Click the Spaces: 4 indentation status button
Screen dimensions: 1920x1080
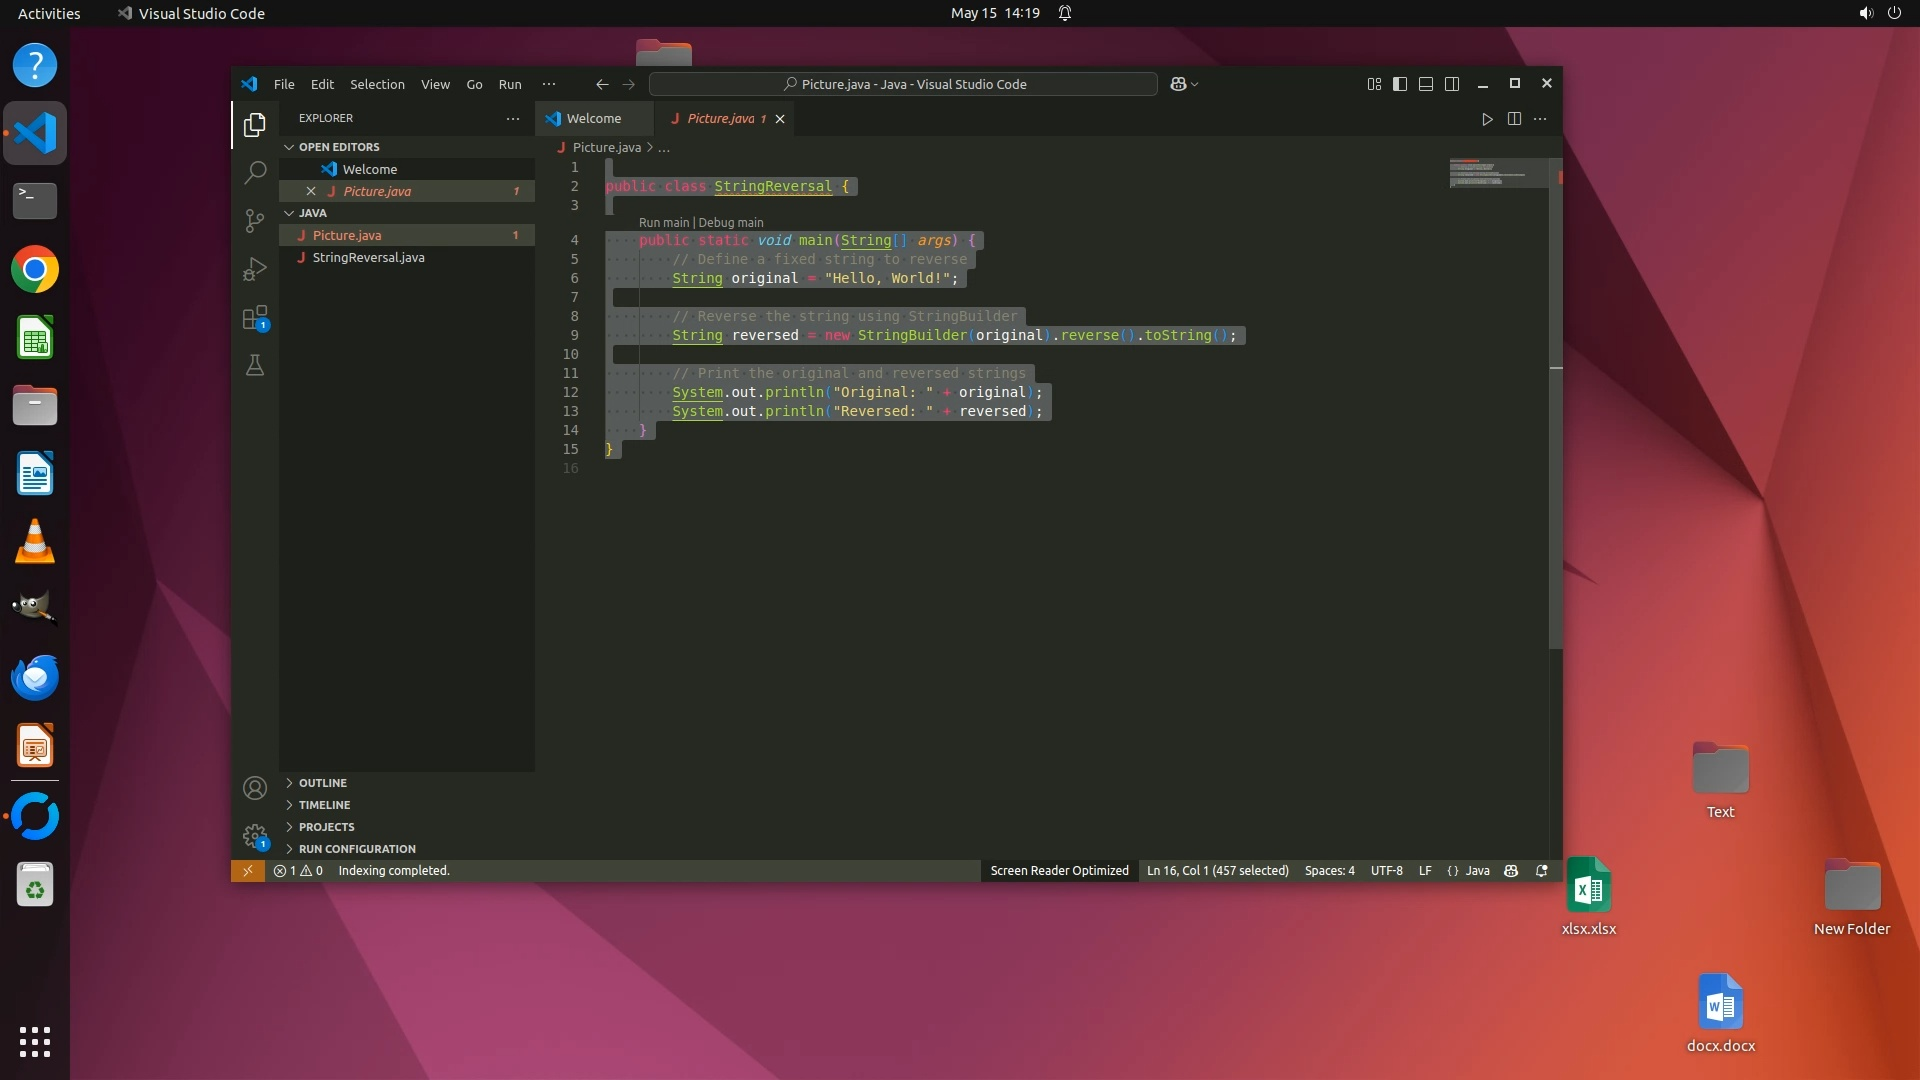[1329, 871]
